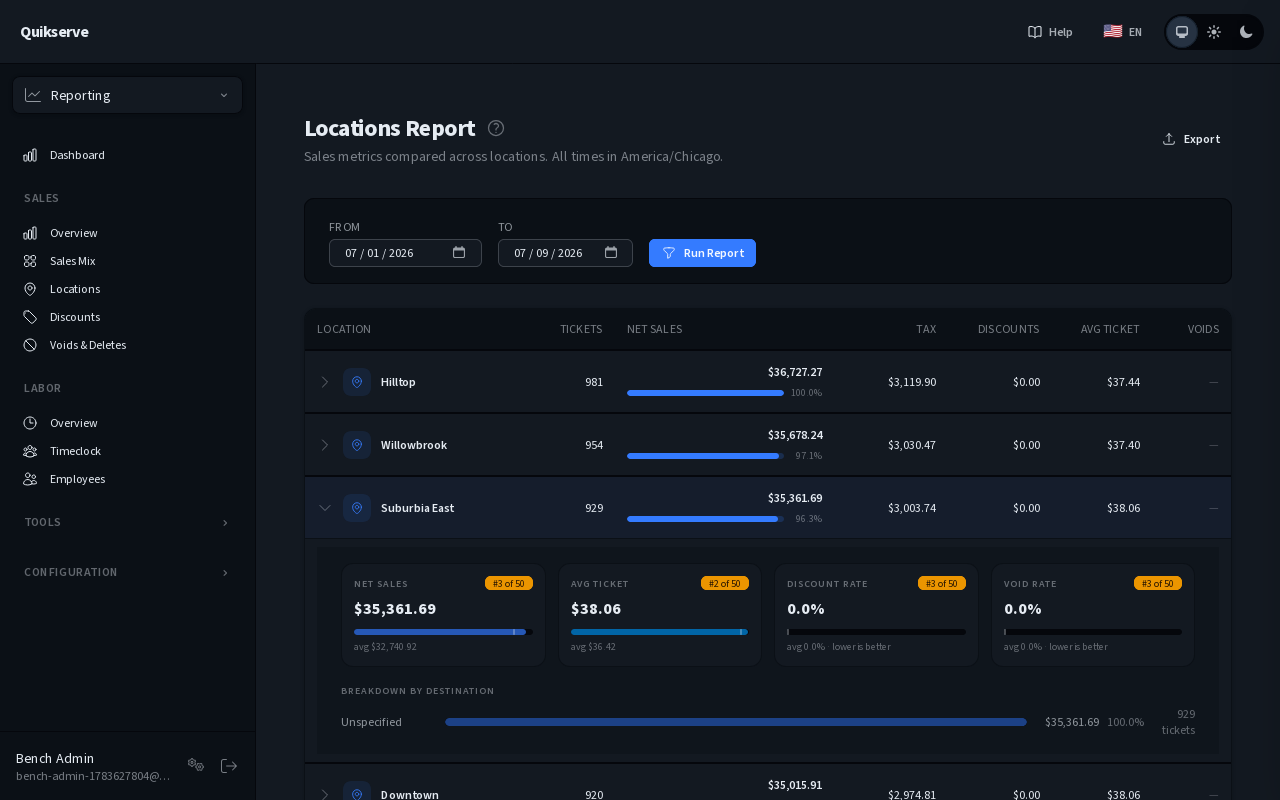
Task: Click the Dashboard bar chart icon
Action: (x=31, y=155)
